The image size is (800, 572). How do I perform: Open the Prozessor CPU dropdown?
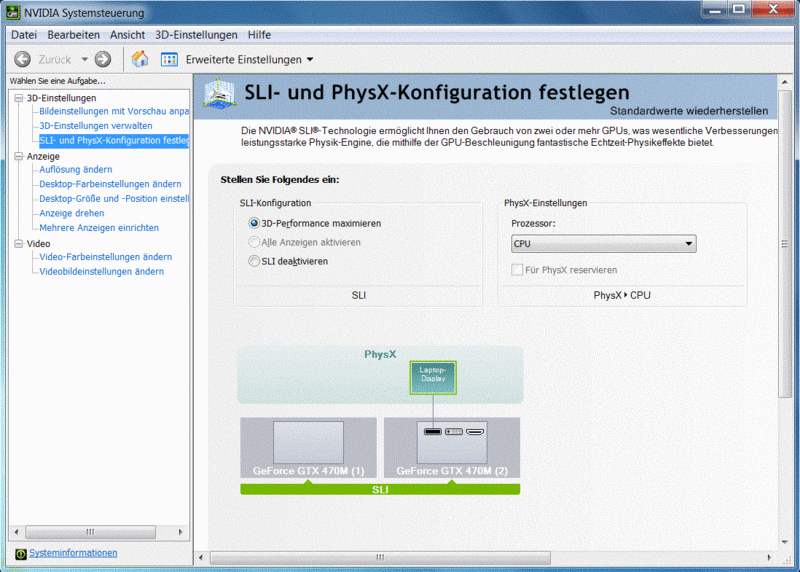click(x=604, y=243)
